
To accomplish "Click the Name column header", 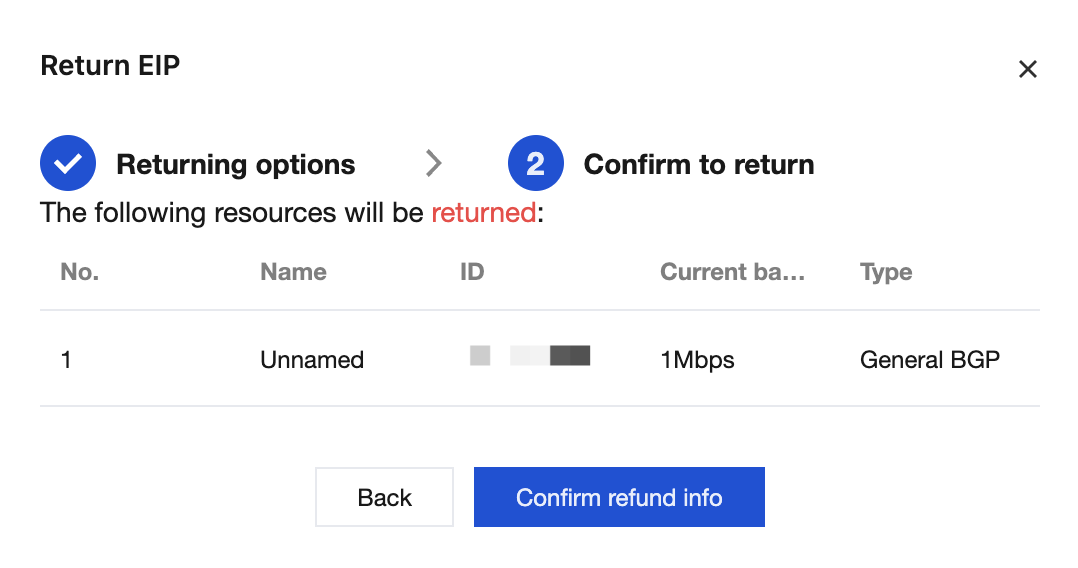I will pos(293,272).
